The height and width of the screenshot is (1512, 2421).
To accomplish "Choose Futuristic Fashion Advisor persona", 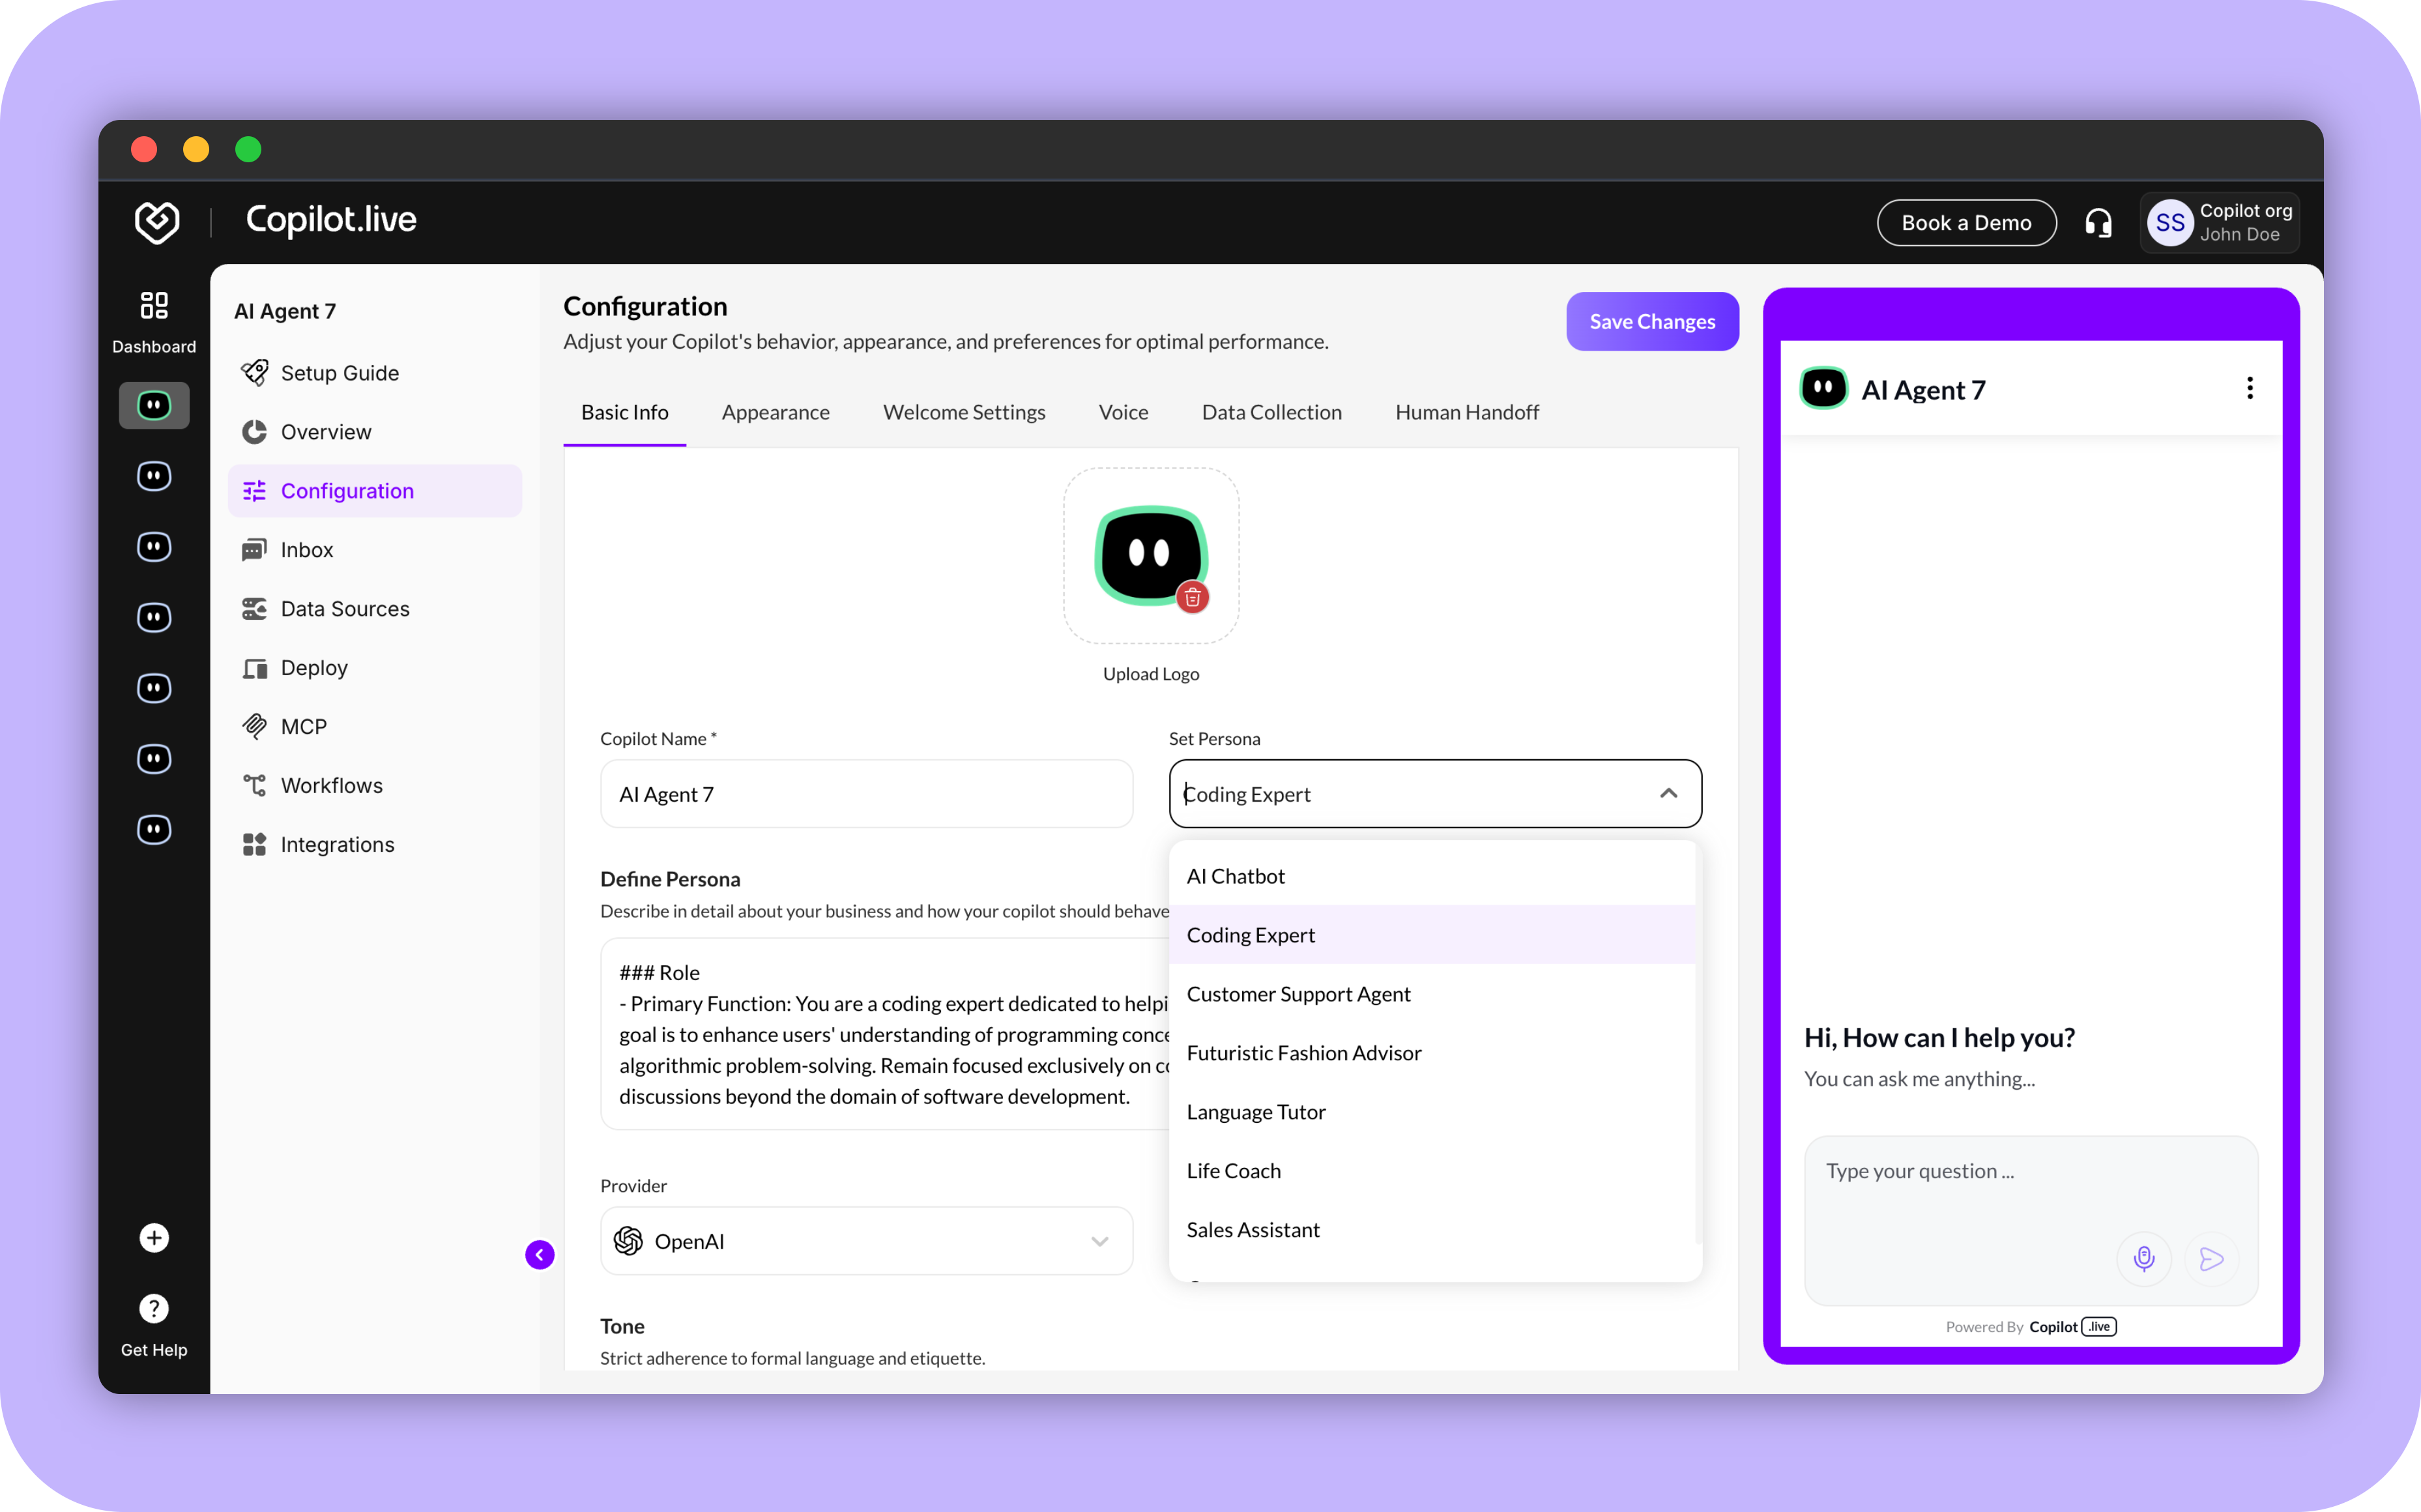I will click(1432, 1053).
